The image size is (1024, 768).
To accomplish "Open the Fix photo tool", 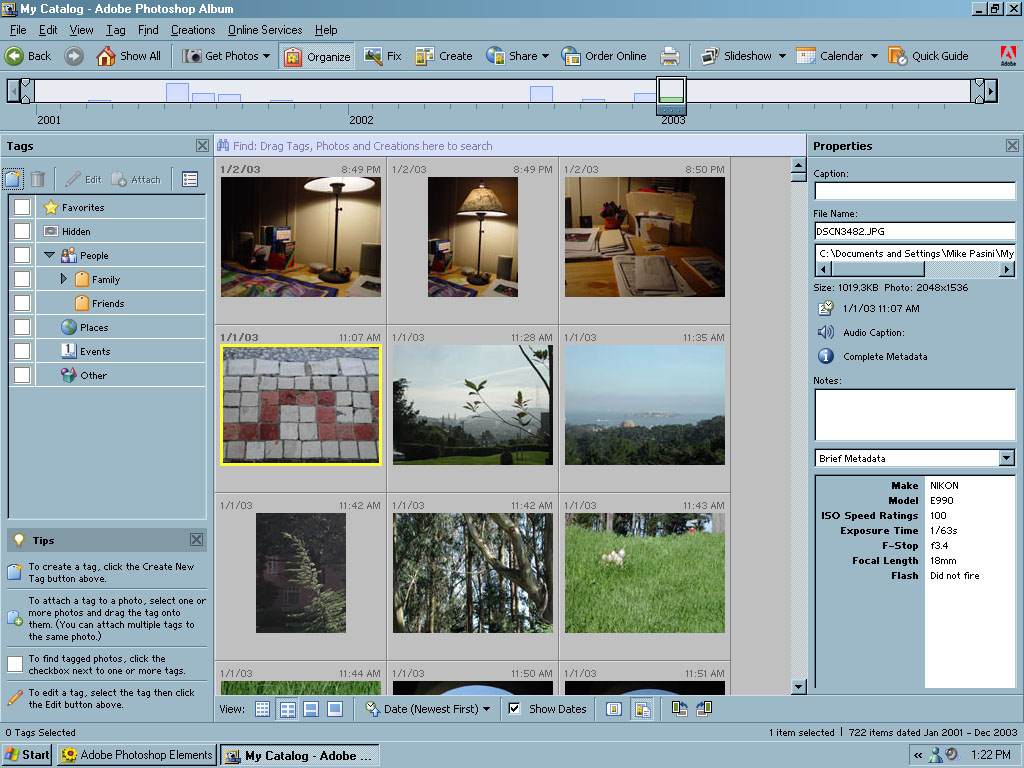I will 383,56.
